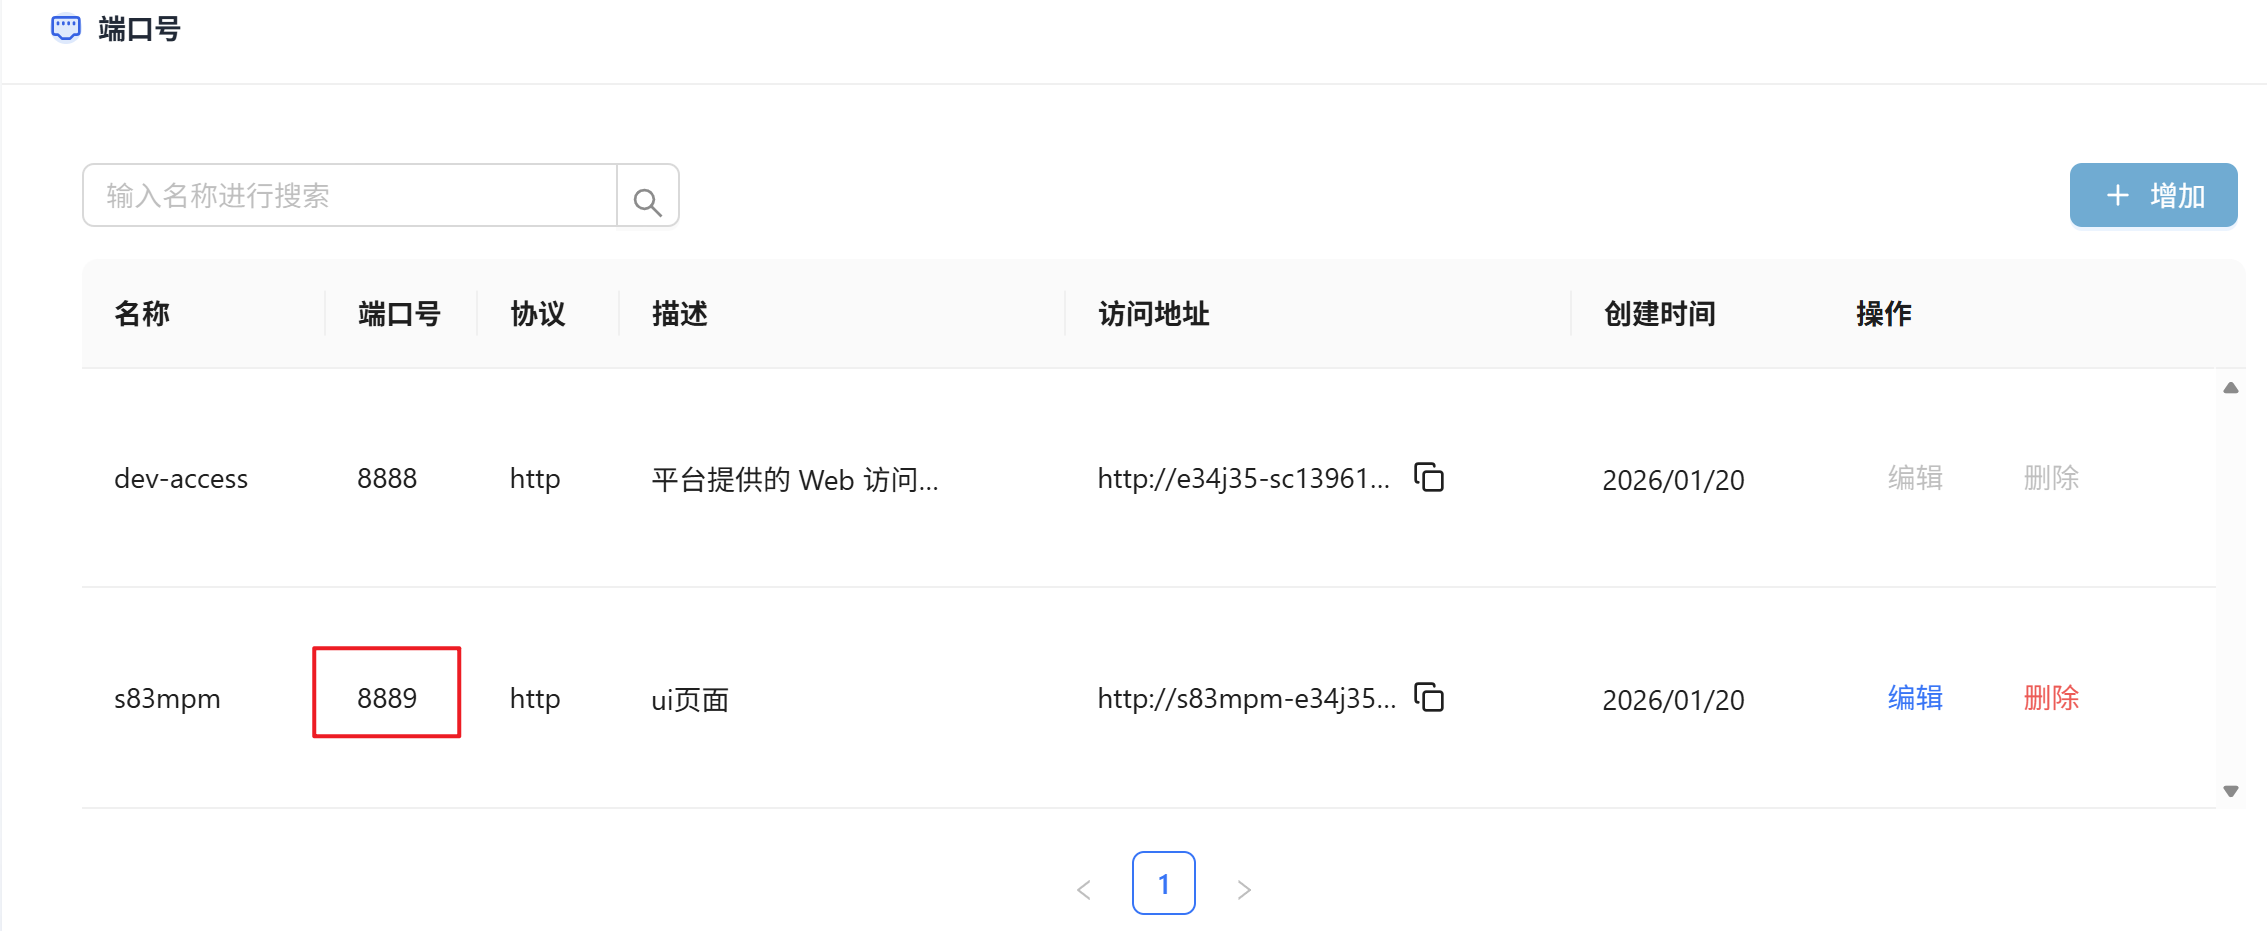Viewport: 2267px width, 931px height.
Task: Click the previous page arrow
Action: coord(1084,887)
